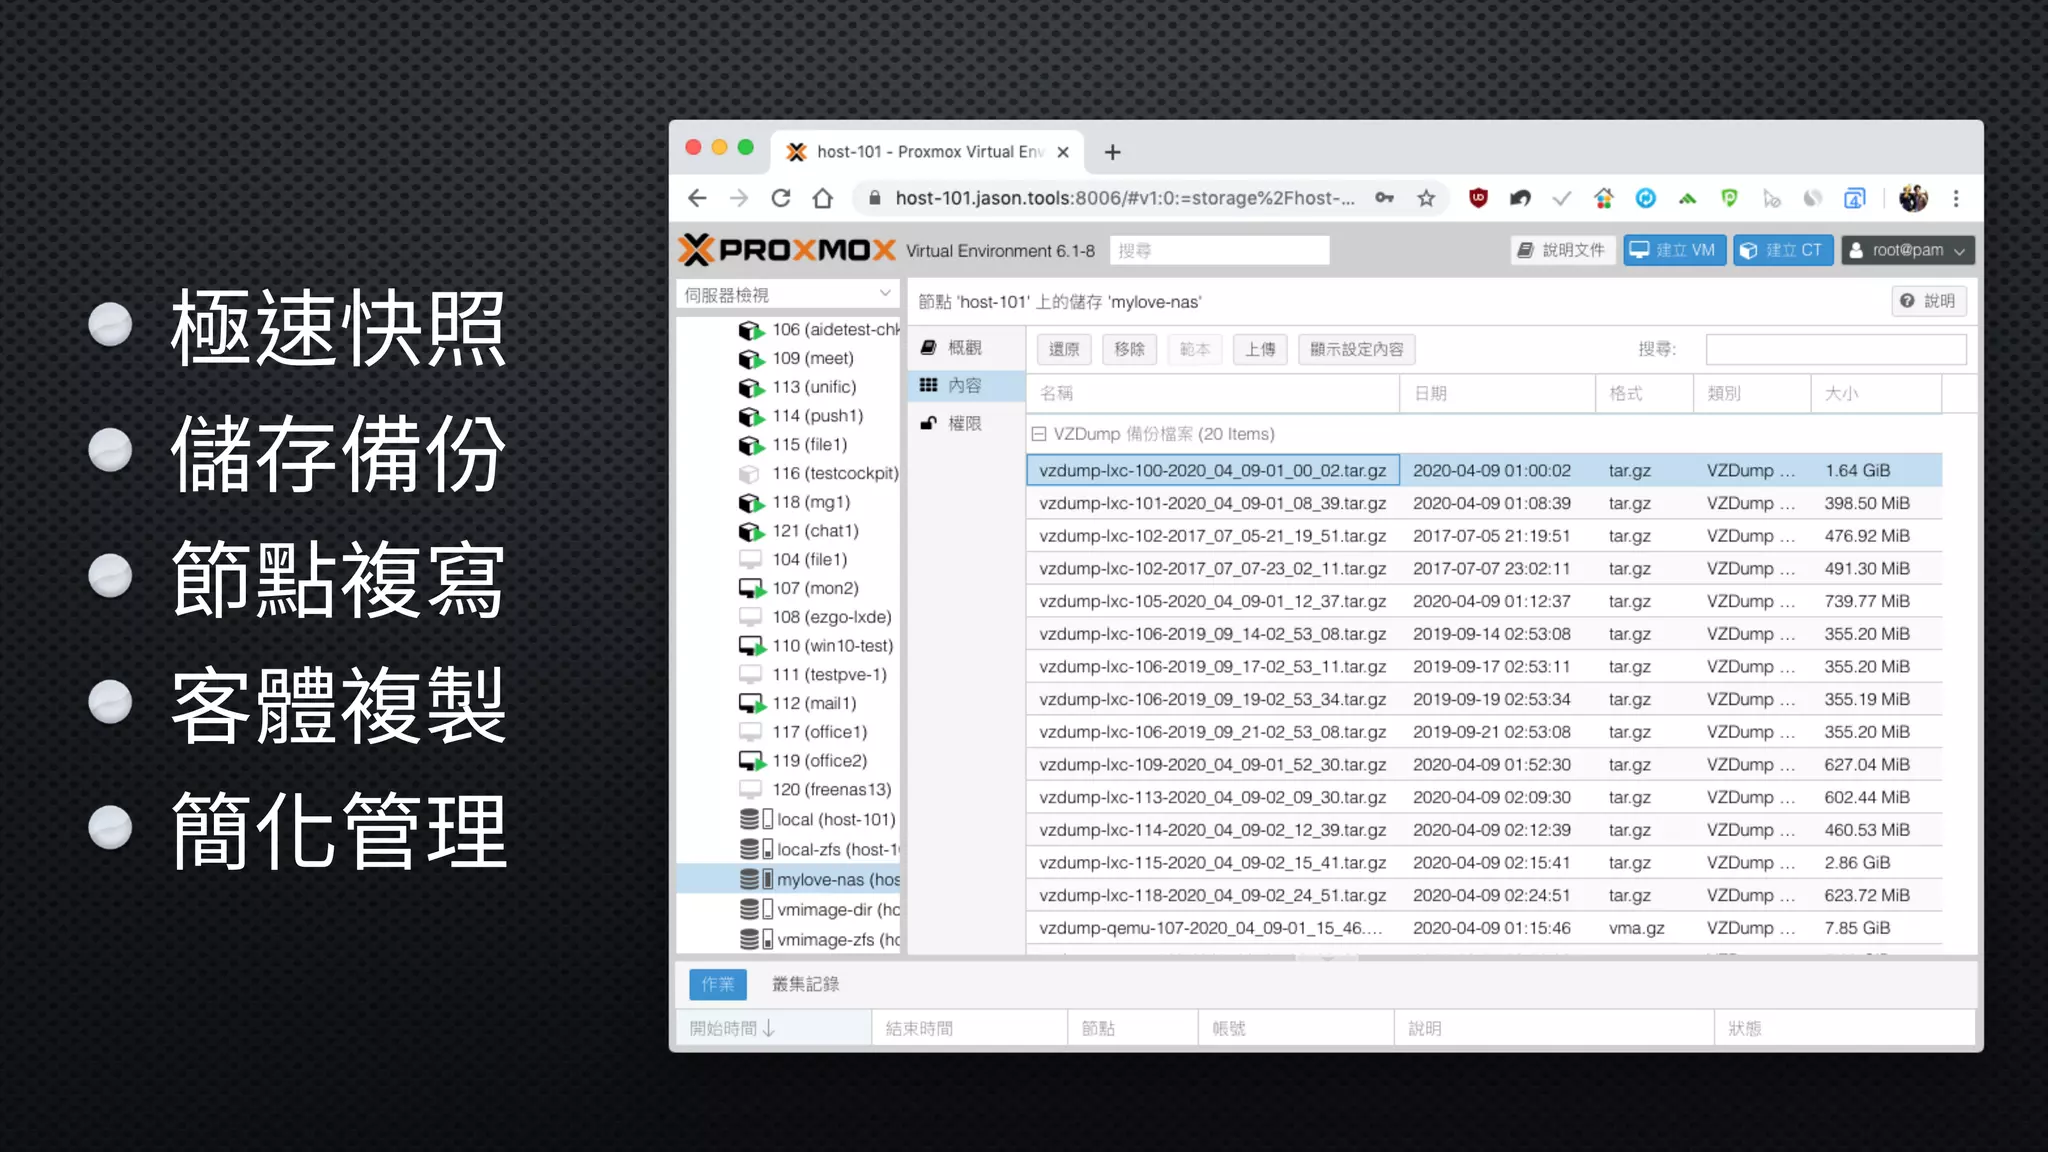Open a new browser tab
Viewport: 2048px width, 1152px height.
coord(1112,152)
